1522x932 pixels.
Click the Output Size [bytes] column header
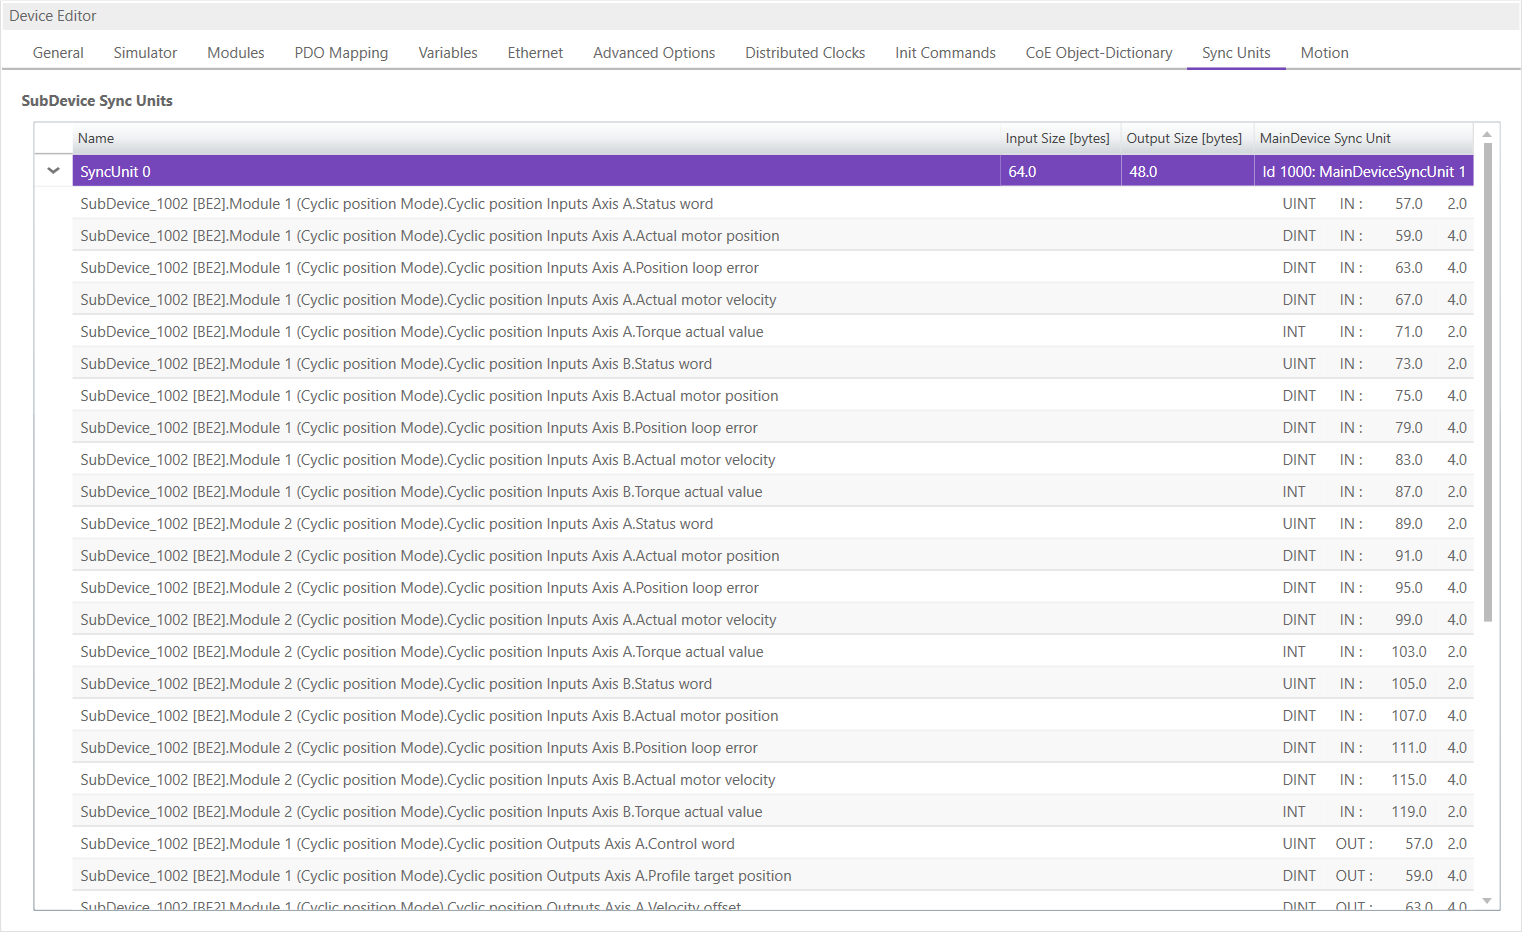[1184, 139]
